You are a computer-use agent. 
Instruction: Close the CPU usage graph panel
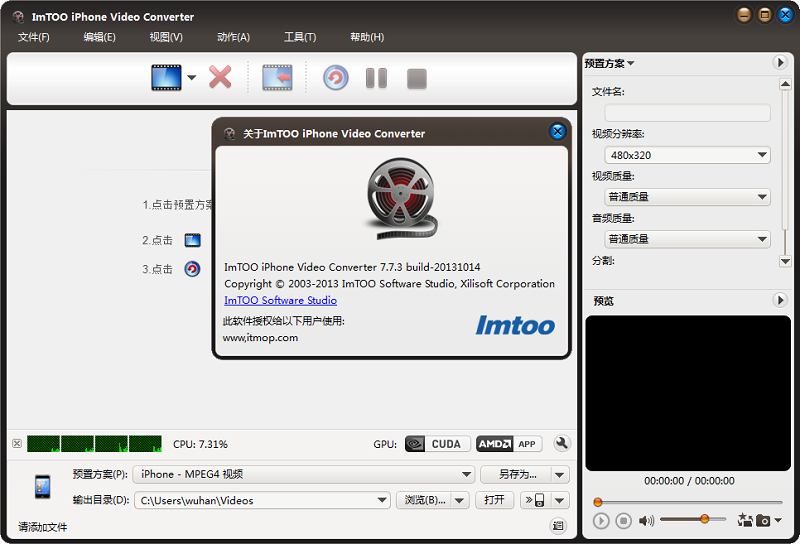point(17,443)
